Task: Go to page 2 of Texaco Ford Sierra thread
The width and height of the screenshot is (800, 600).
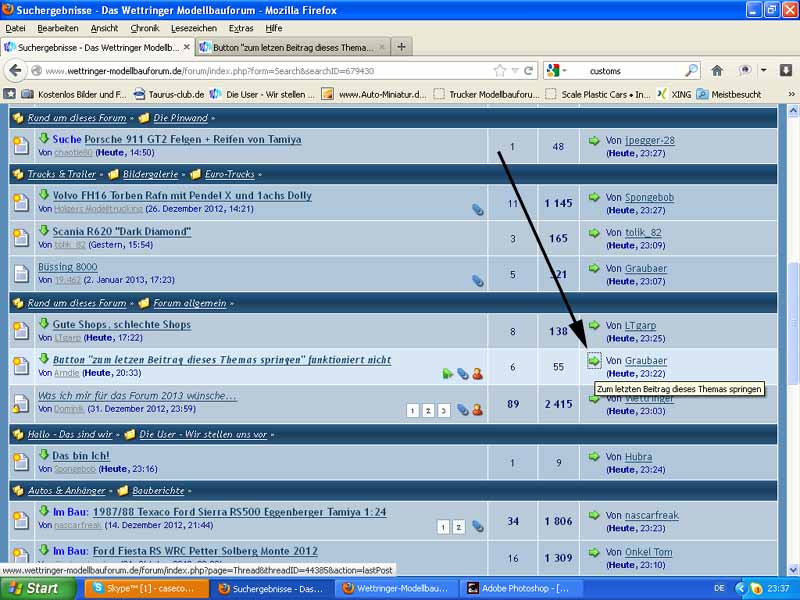Action: 459,527
